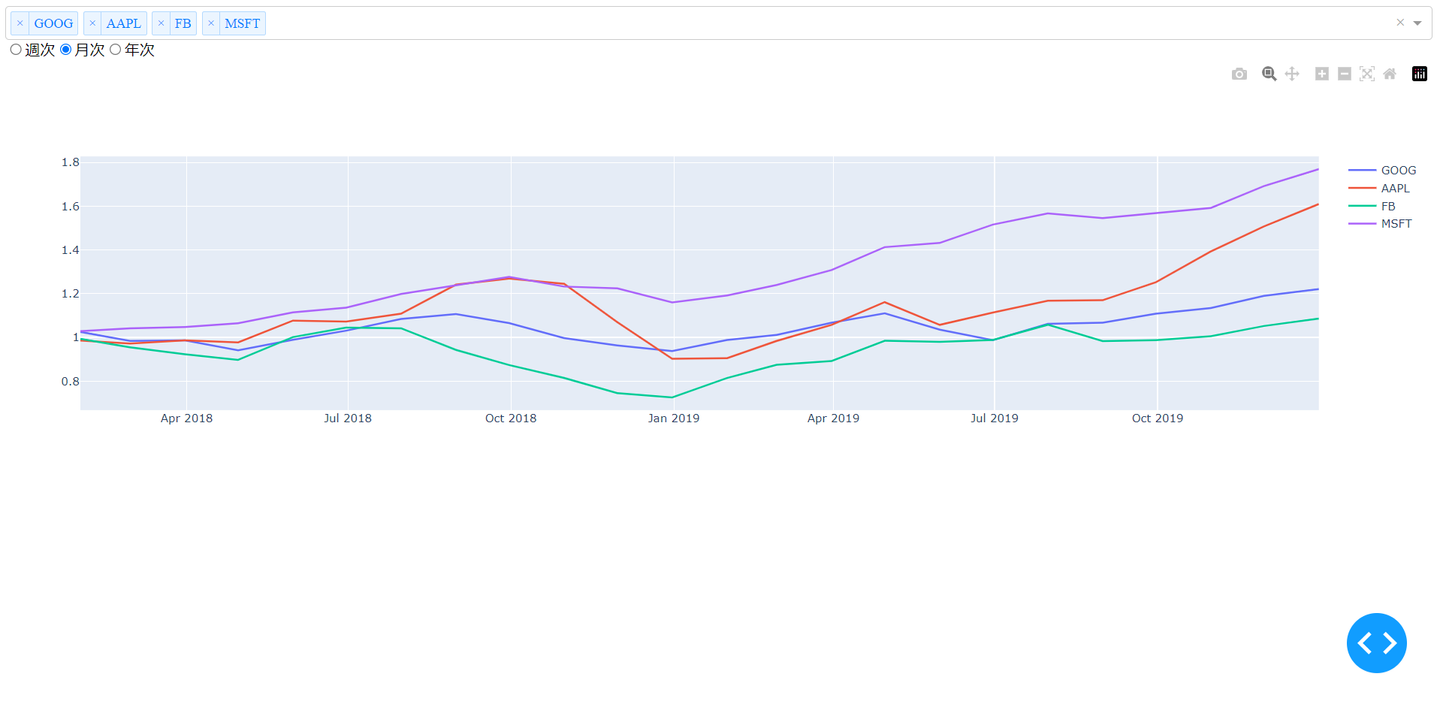
Task: Select the 週次 radio option
Action: 16,50
